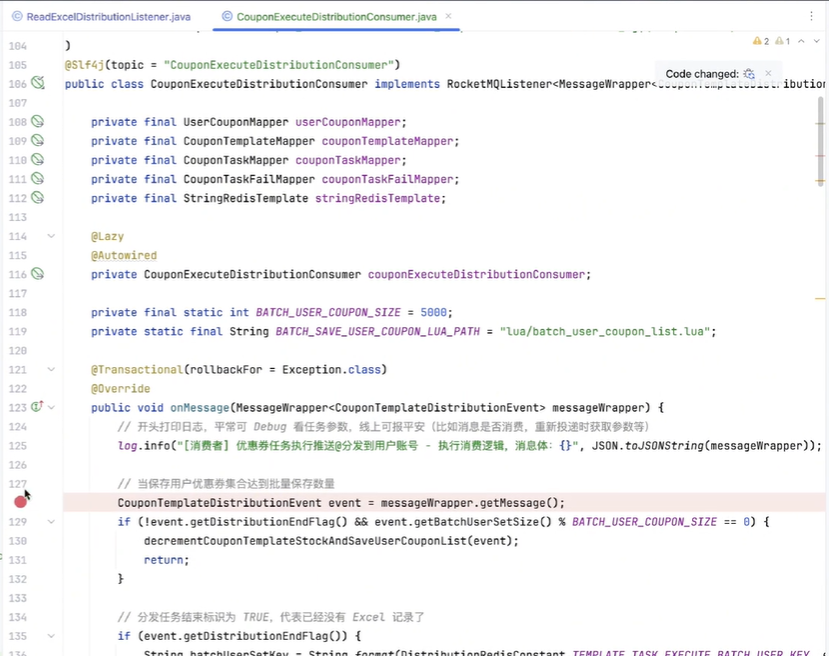Image resolution: width=829 pixels, height=656 pixels.
Task: Click the autowired bean icon on line 116
Action: point(38,274)
